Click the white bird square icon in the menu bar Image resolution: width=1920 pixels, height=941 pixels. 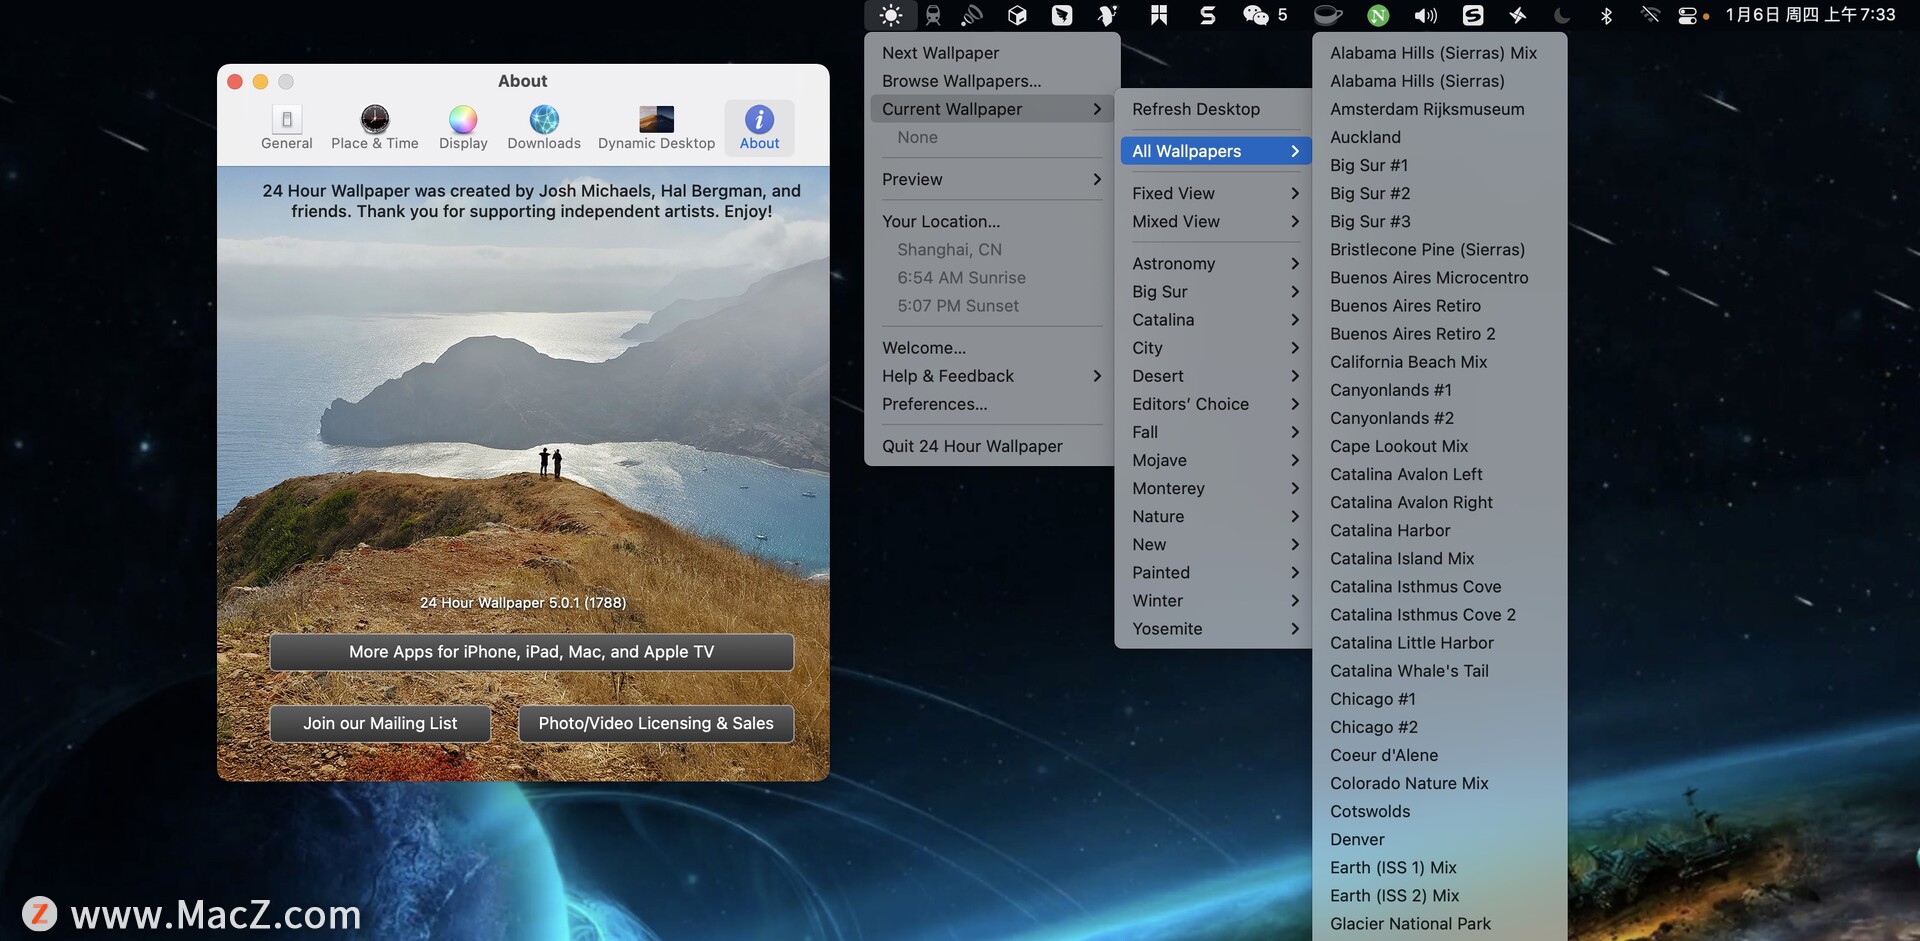1062,15
